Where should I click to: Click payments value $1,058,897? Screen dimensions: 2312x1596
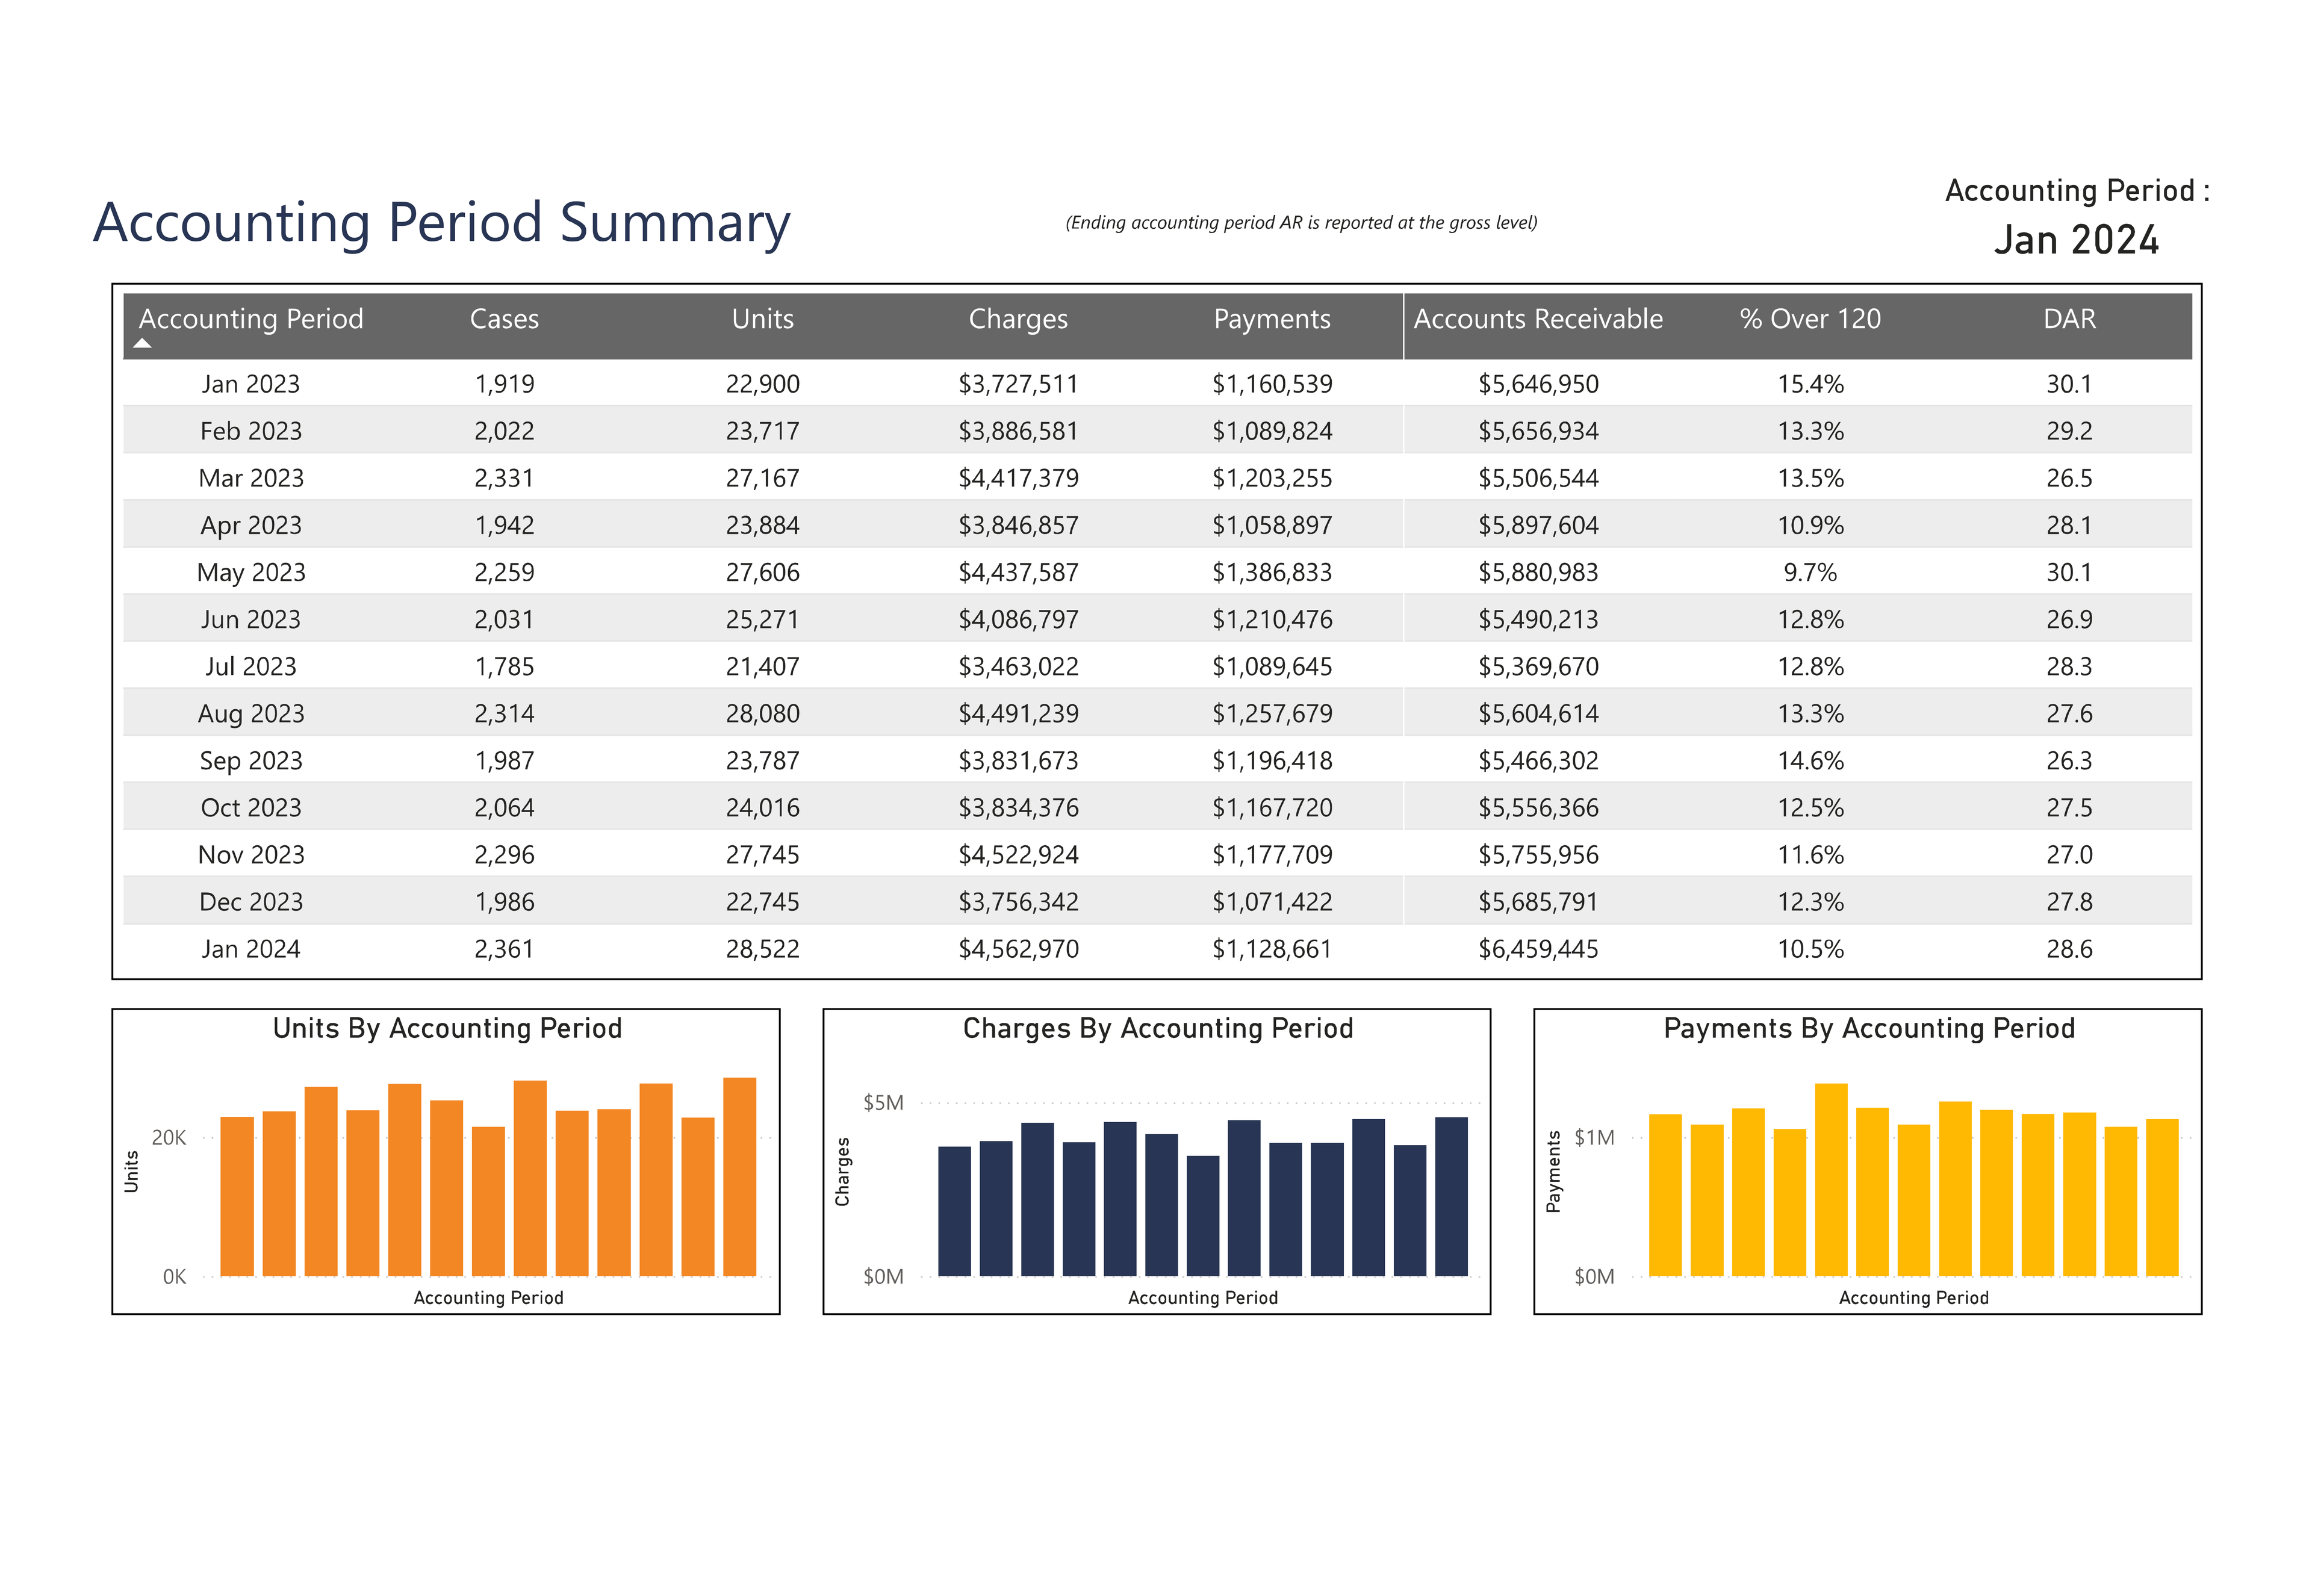(x=1272, y=525)
